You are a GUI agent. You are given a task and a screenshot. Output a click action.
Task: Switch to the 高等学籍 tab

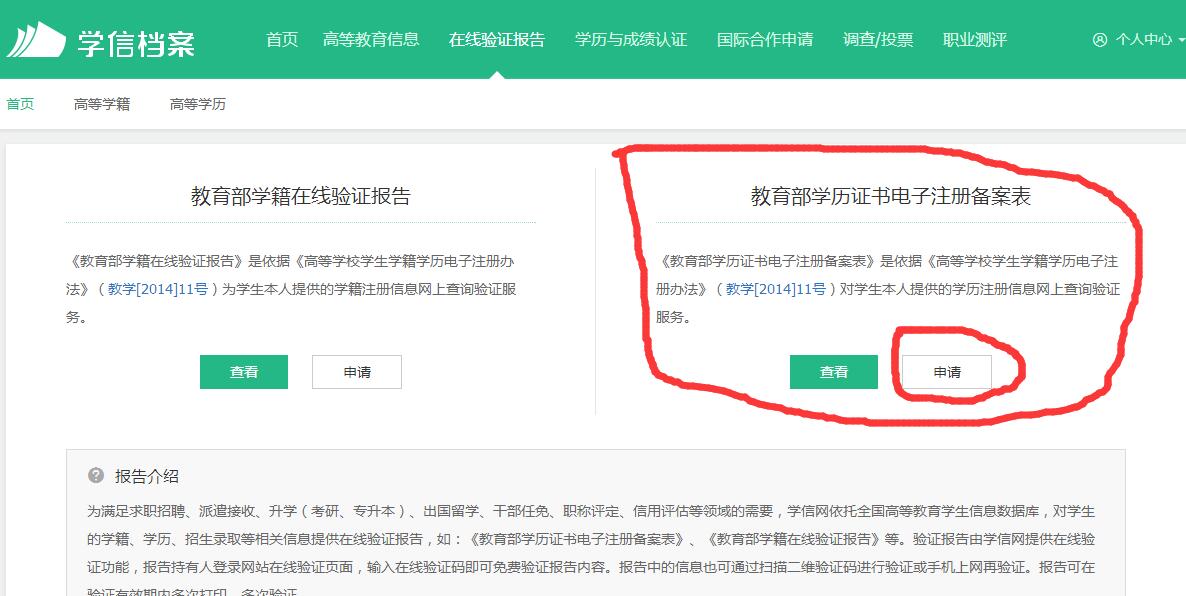pos(102,104)
